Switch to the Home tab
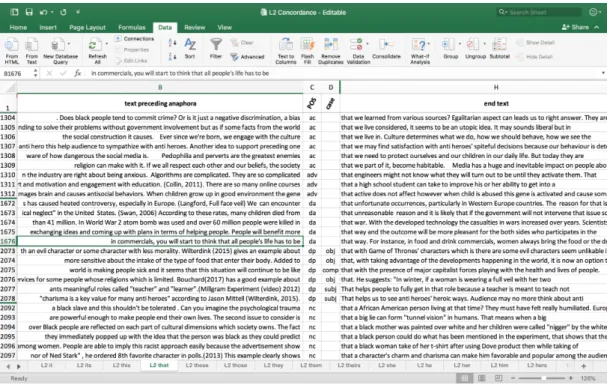This screenshot has height=391, width=607. pos(18,27)
